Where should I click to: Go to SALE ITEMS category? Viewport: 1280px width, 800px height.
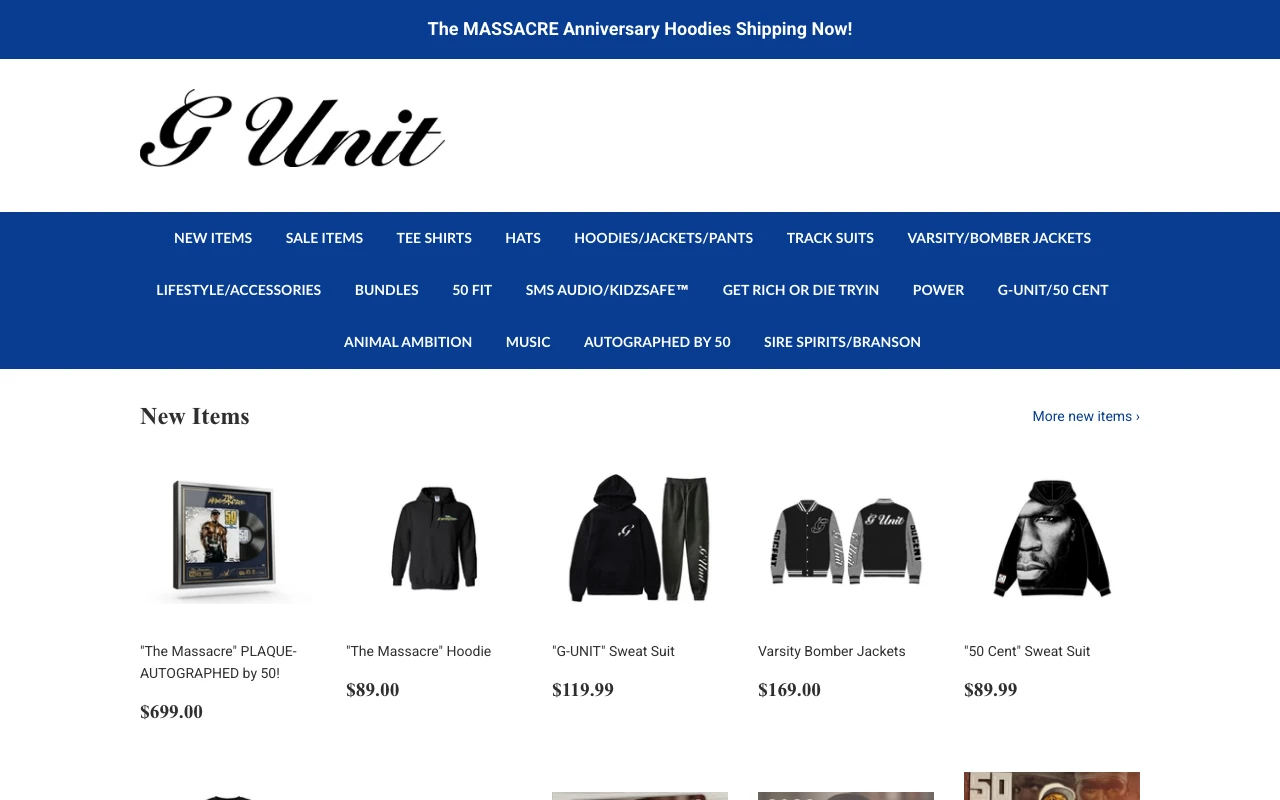324,238
